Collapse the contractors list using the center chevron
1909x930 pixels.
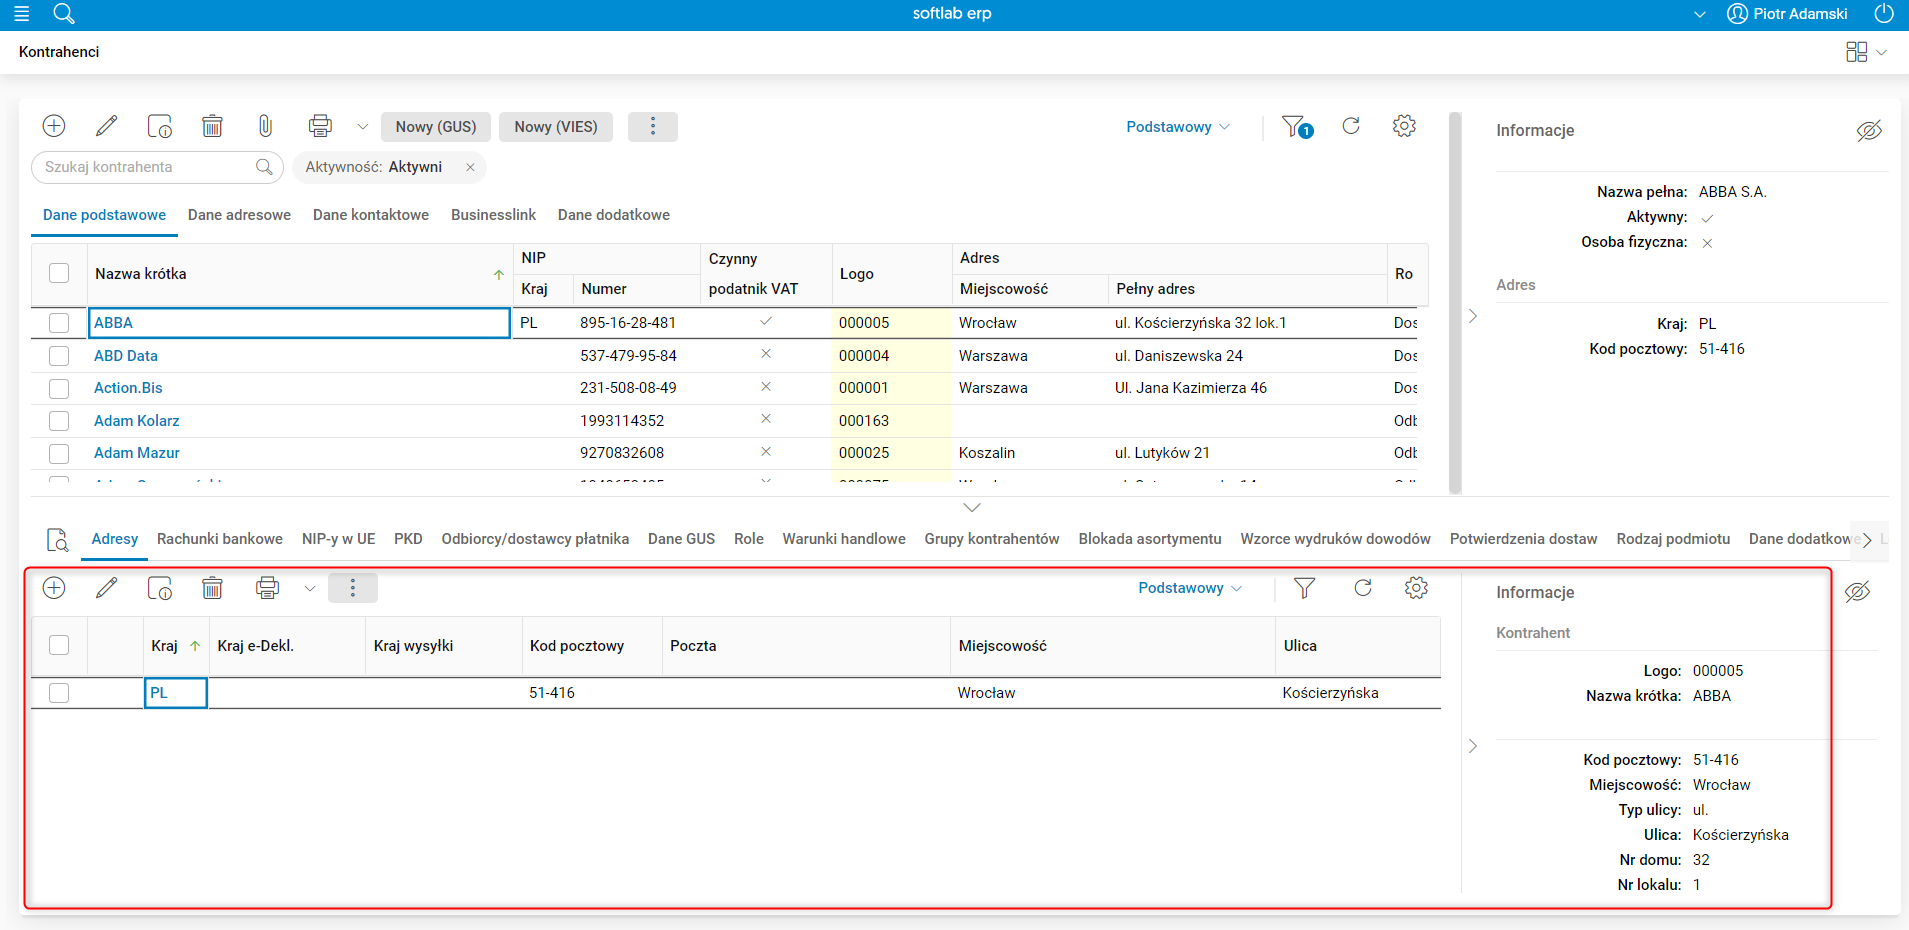pos(971,508)
